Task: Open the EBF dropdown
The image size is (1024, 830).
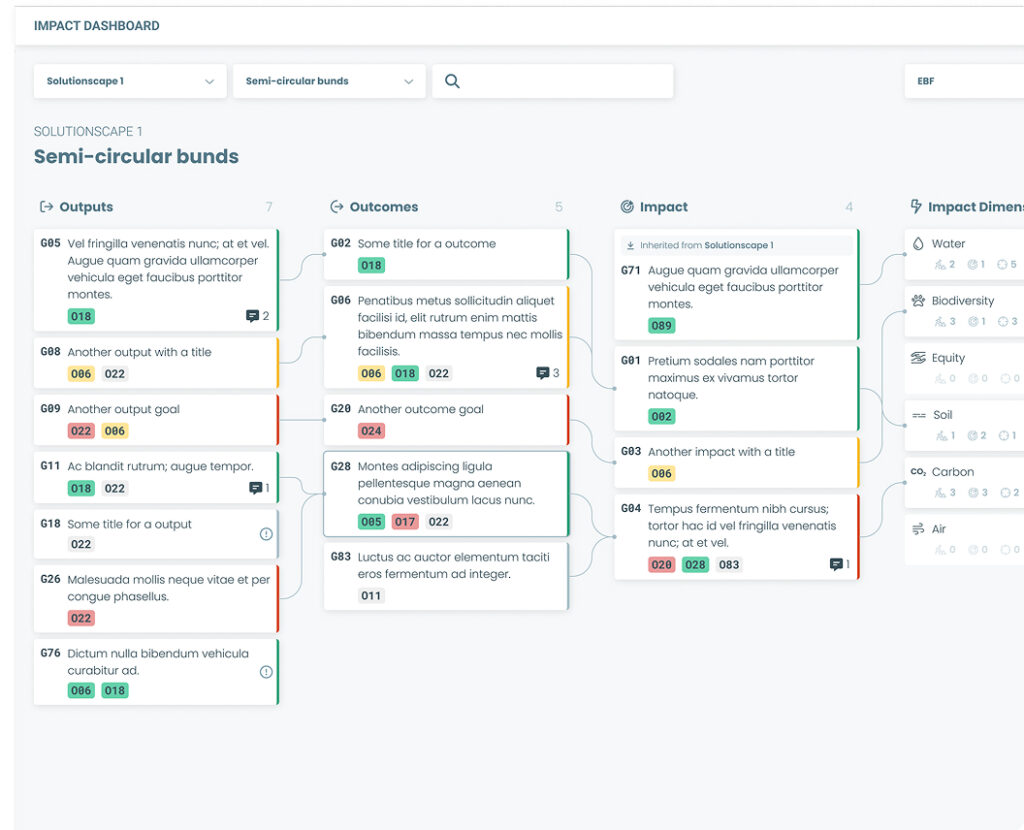Action: coord(963,82)
